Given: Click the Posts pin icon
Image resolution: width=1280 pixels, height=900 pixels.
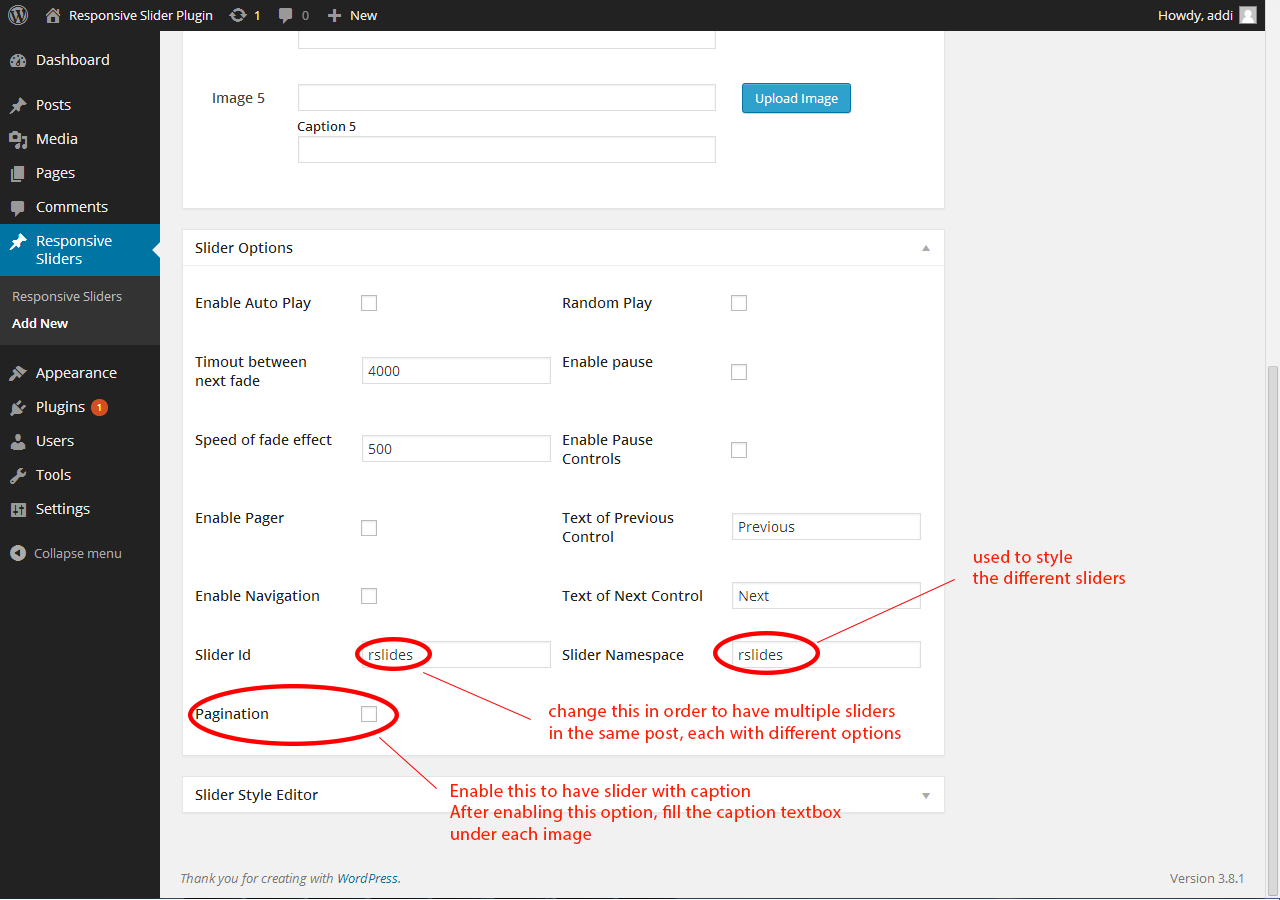Looking at the screenshot, I should [18, 105].
